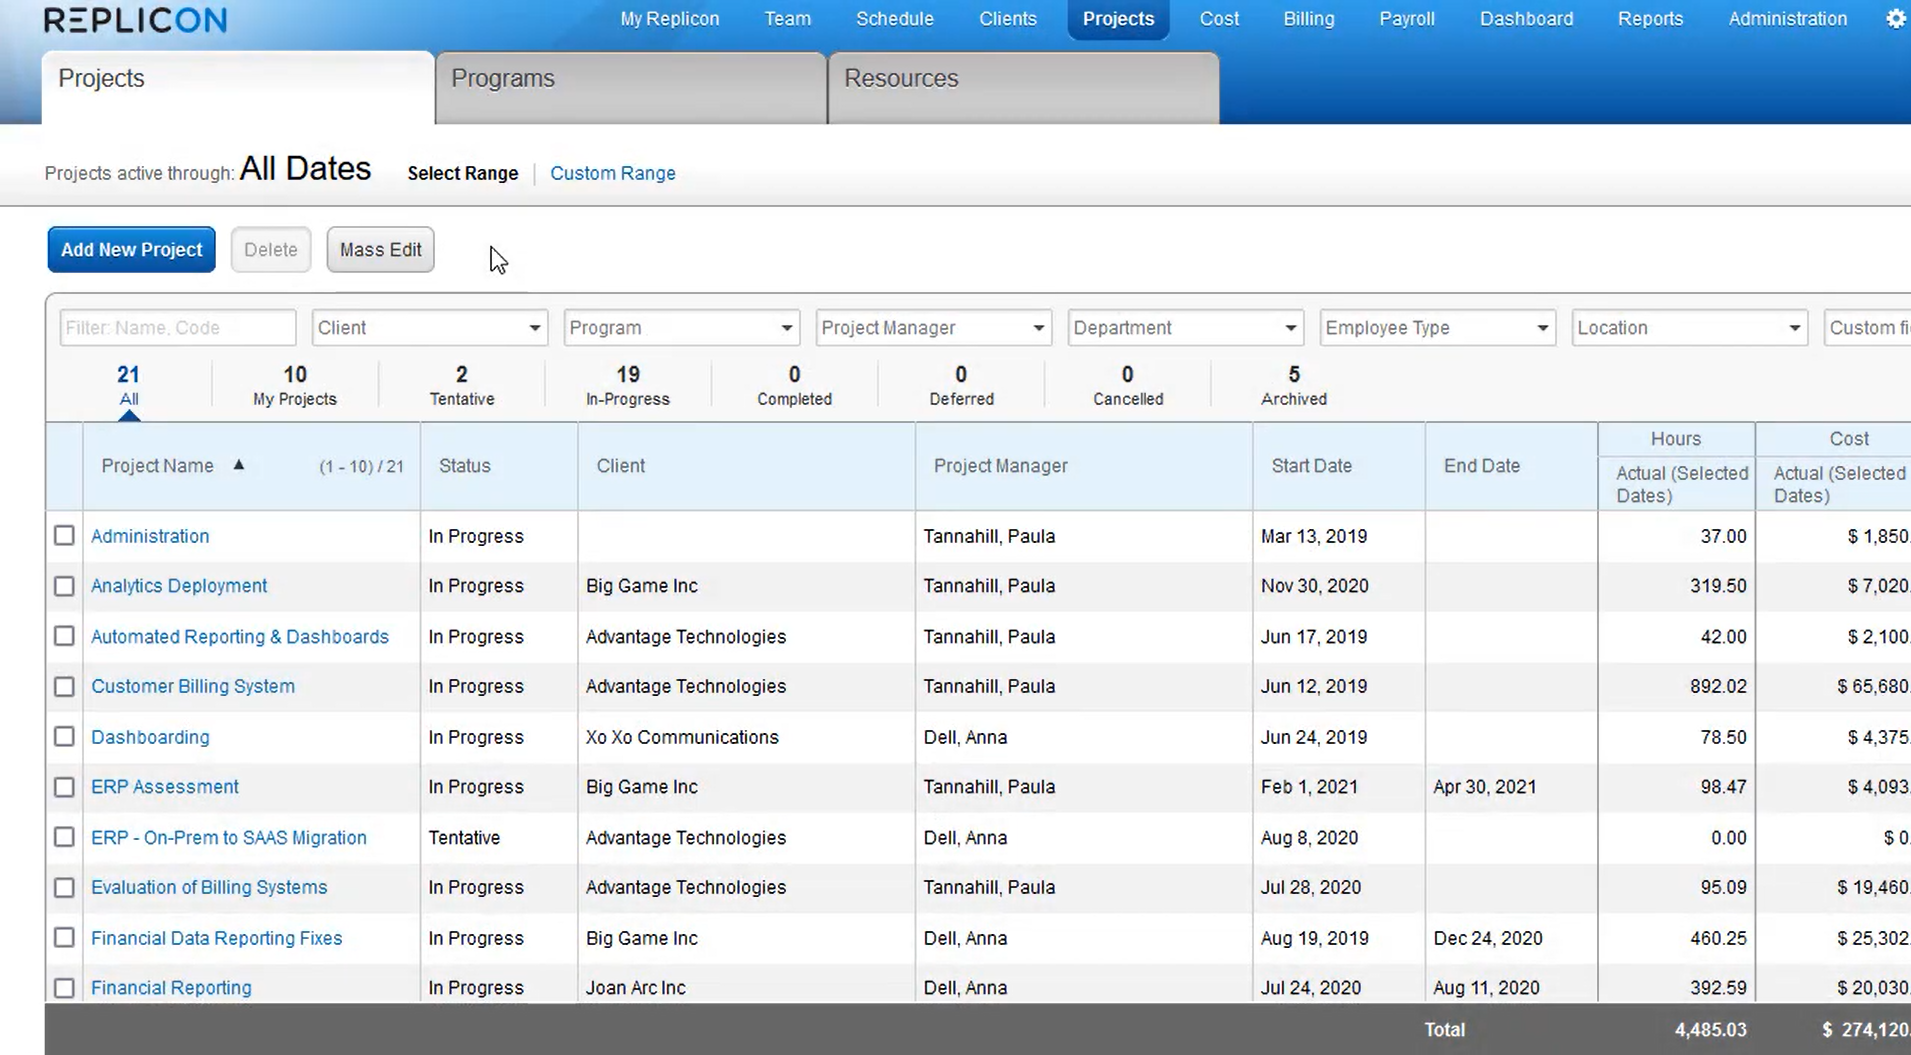Select the Dashboarding row checkbox

click(x=64, y=737)
